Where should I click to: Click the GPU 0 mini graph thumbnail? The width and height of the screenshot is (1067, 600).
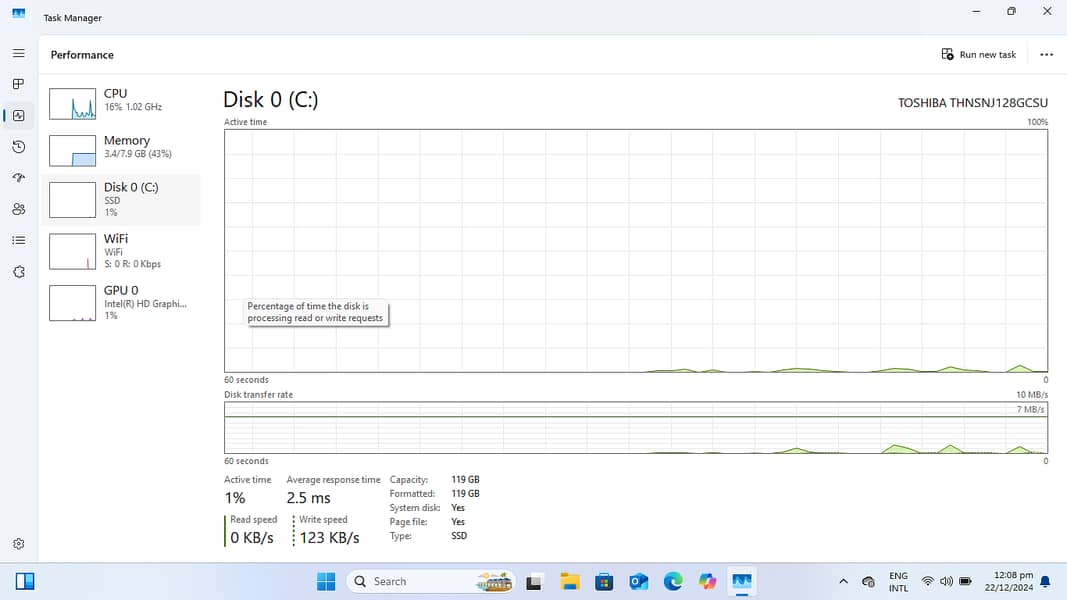pos(72,303)
